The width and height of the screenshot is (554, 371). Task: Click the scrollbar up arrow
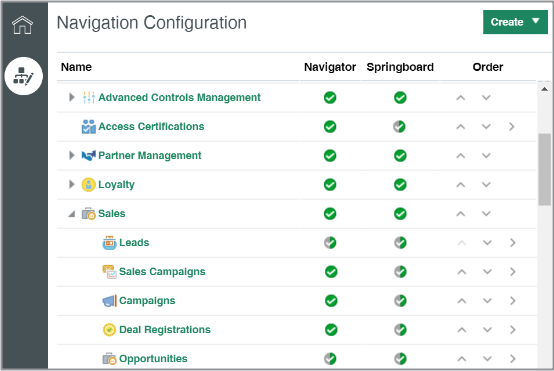[544, 89]
